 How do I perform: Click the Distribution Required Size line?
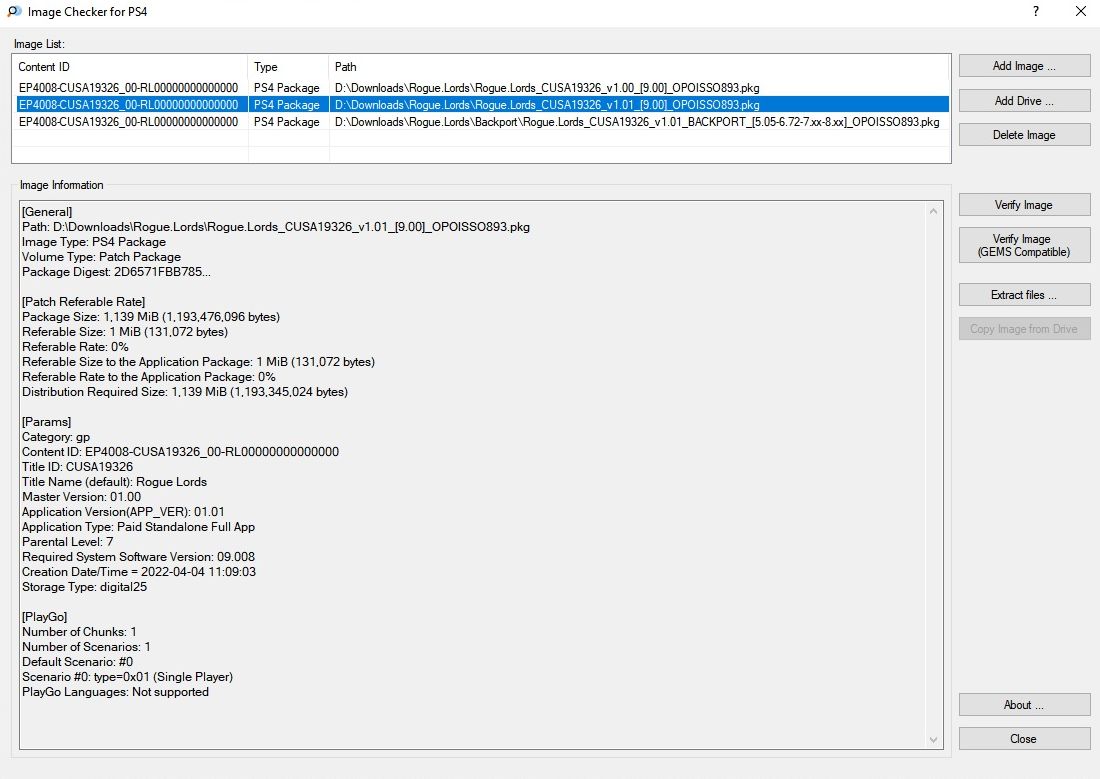click(185, 392)
